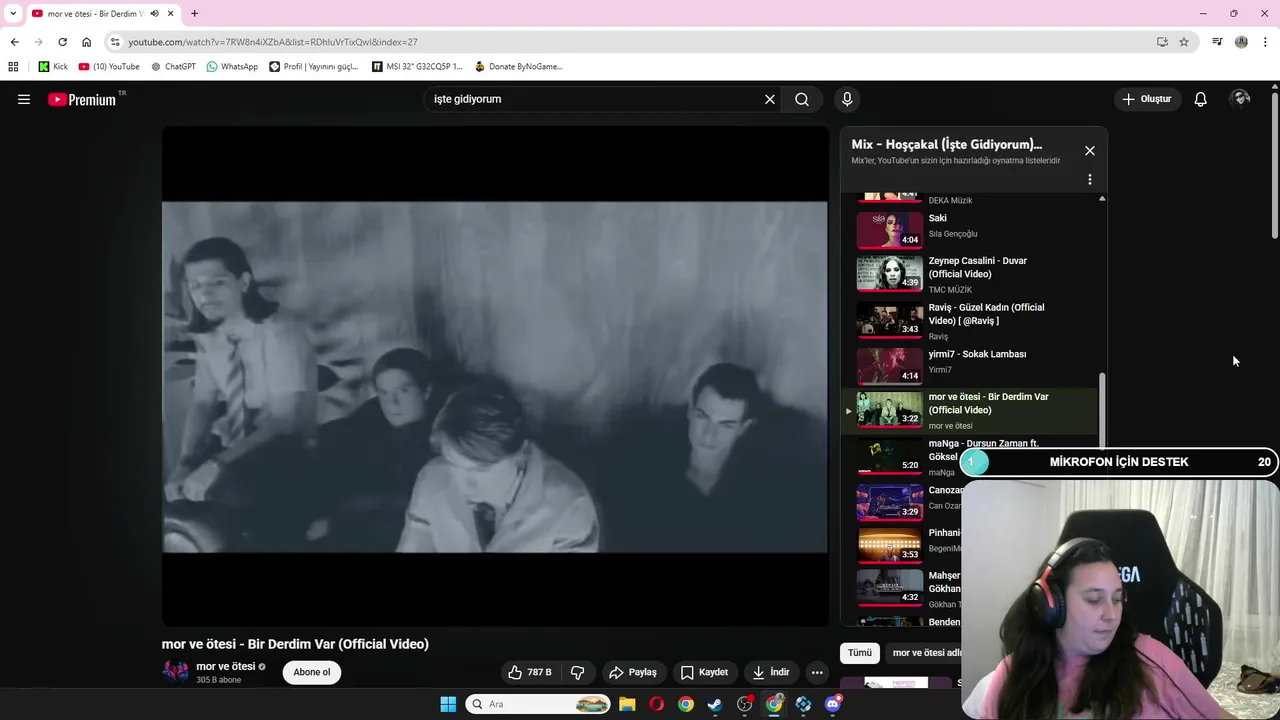Mute the tab via speaker icon
This screenshot has height=720, width=1280.
click(154, 14)
